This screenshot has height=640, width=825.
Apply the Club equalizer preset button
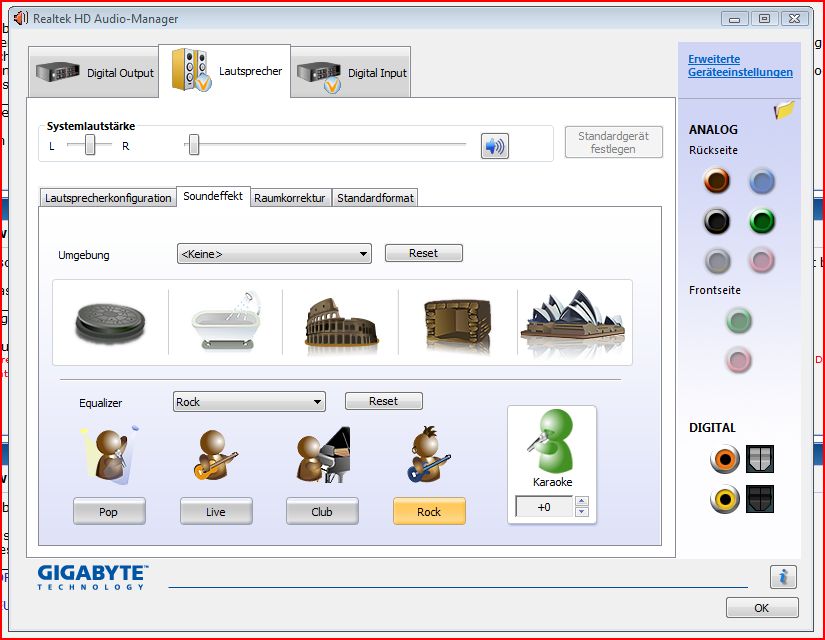(x=322, y=511)
